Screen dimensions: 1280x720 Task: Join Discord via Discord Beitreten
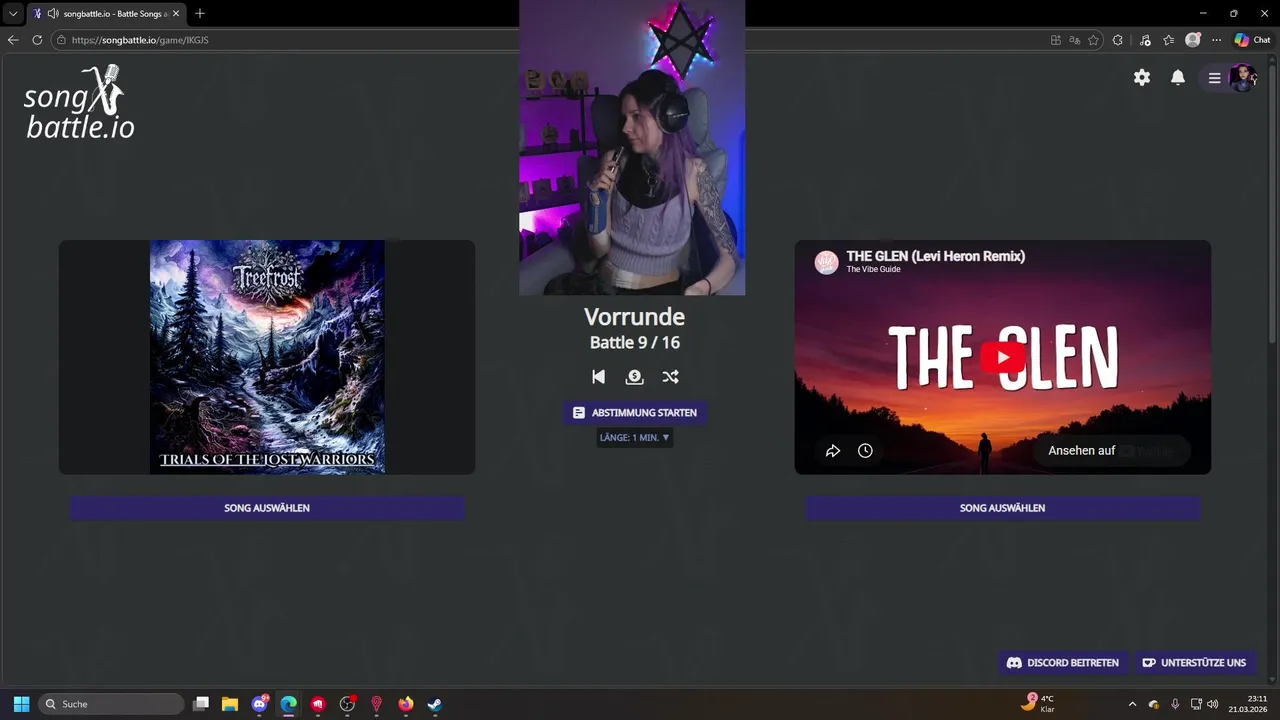1062,663
